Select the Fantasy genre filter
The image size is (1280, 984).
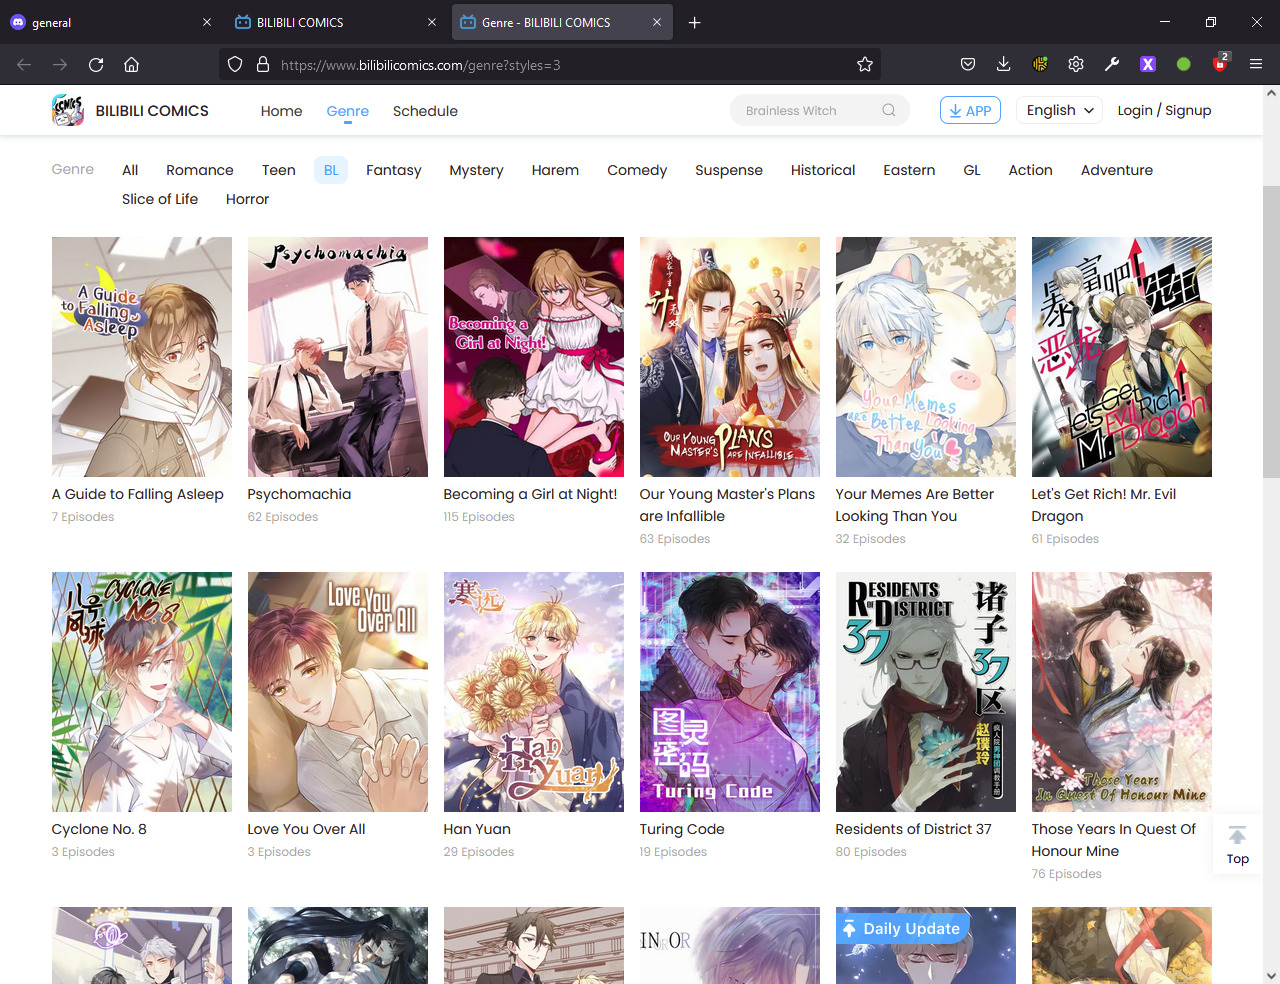393,170
